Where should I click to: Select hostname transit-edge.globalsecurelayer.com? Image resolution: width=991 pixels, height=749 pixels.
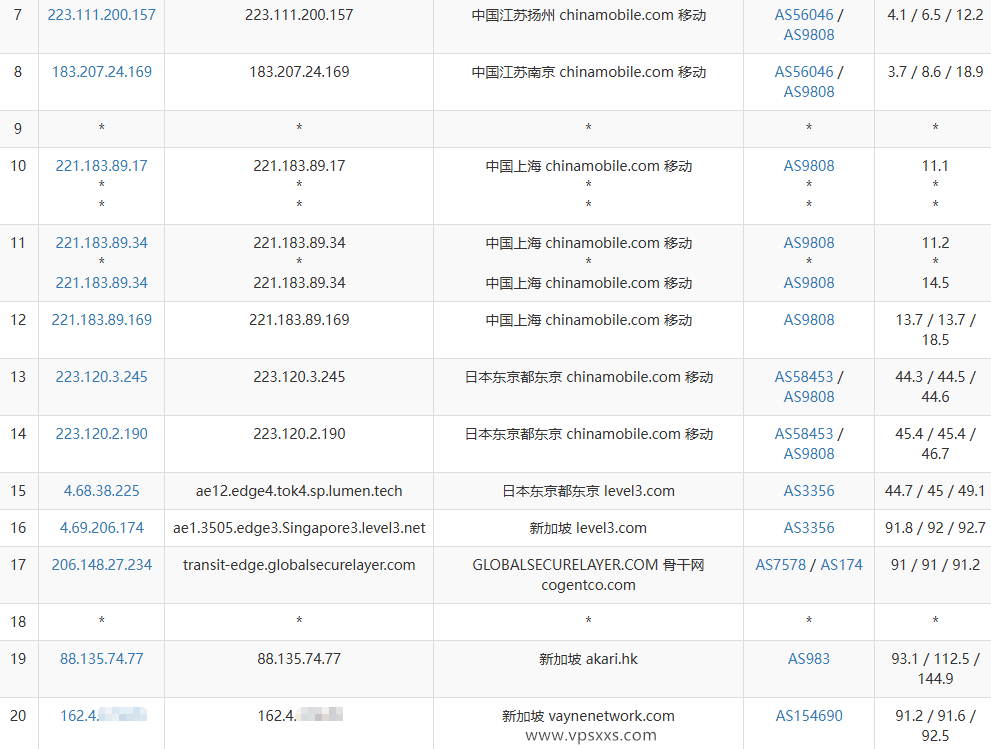click(299, 564)
